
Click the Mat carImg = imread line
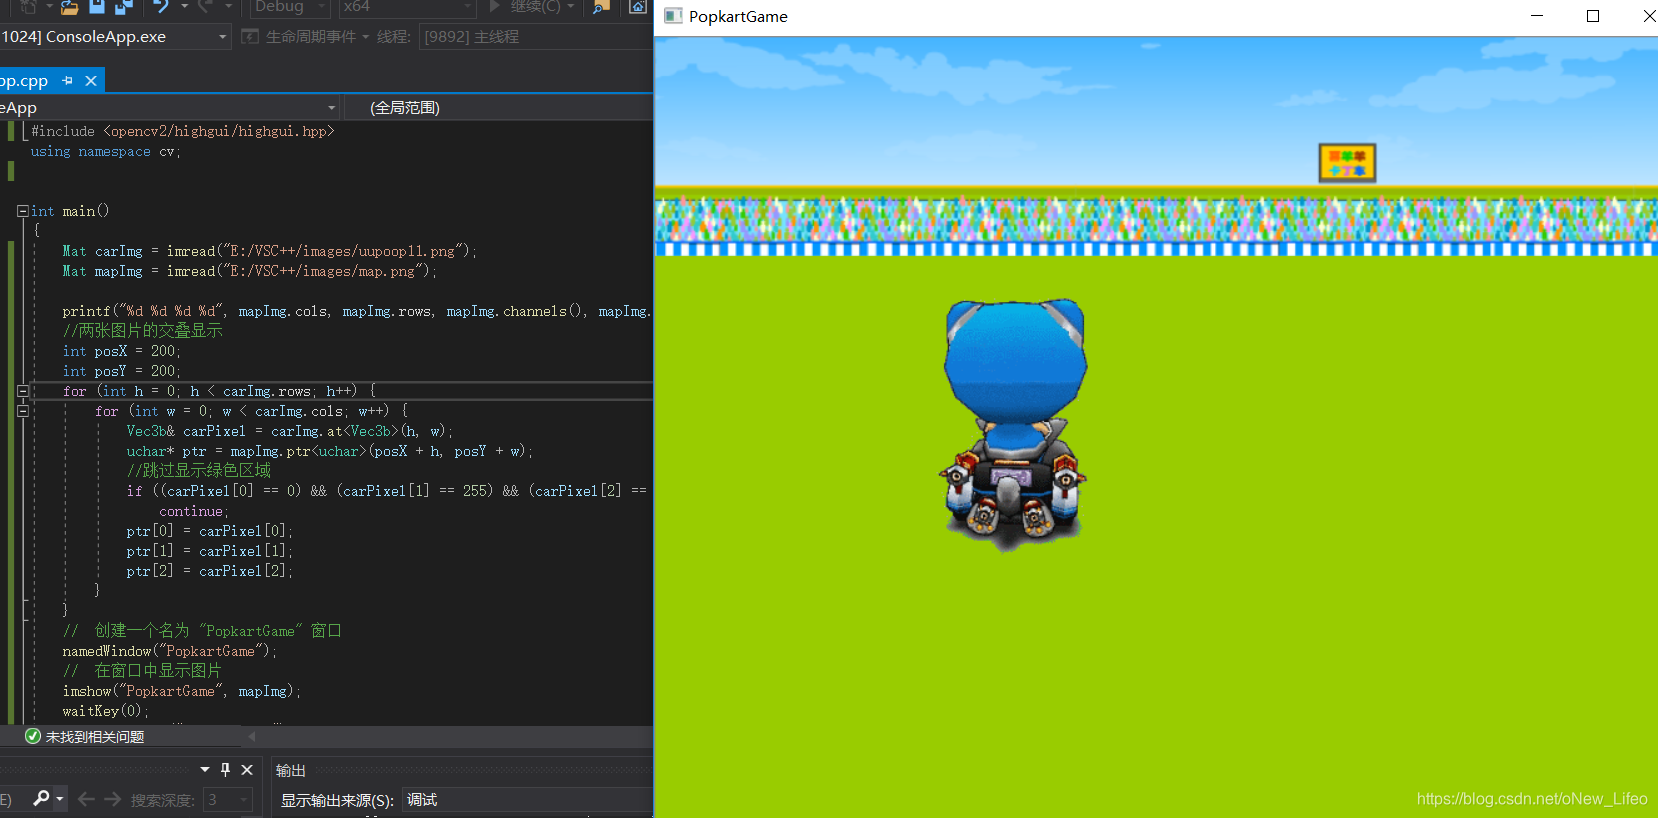coord(270,251)
